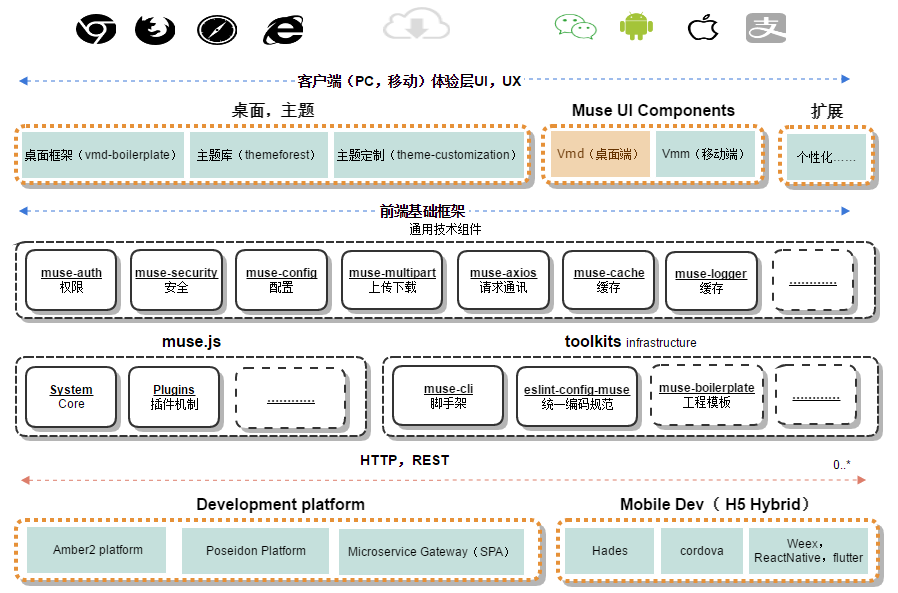
Task: Click the Vmm mobile component block
Action: [x=705, y=155]
